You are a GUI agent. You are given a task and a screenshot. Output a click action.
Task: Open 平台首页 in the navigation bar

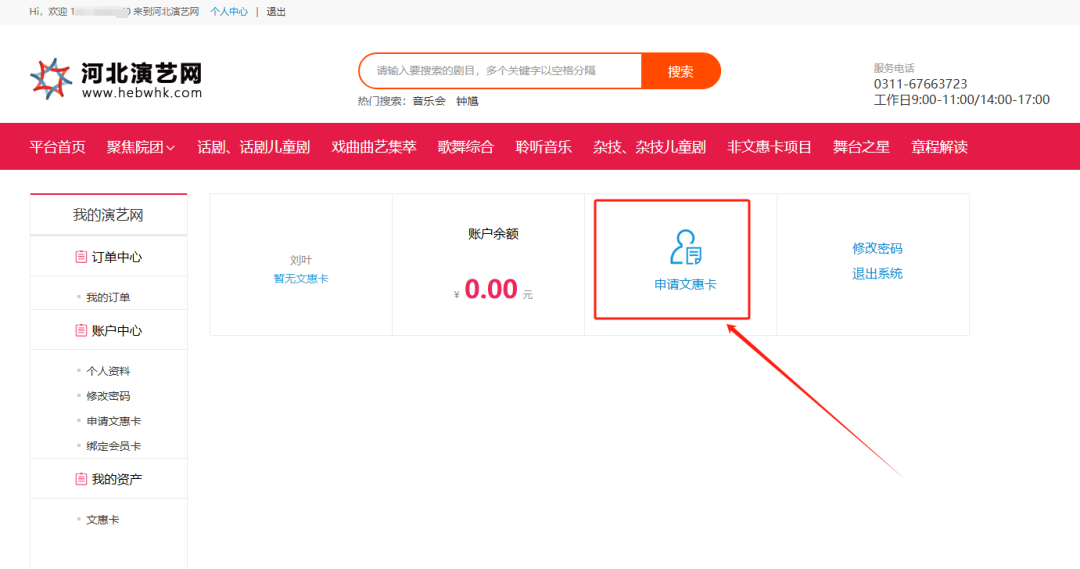tap(57, 147)
